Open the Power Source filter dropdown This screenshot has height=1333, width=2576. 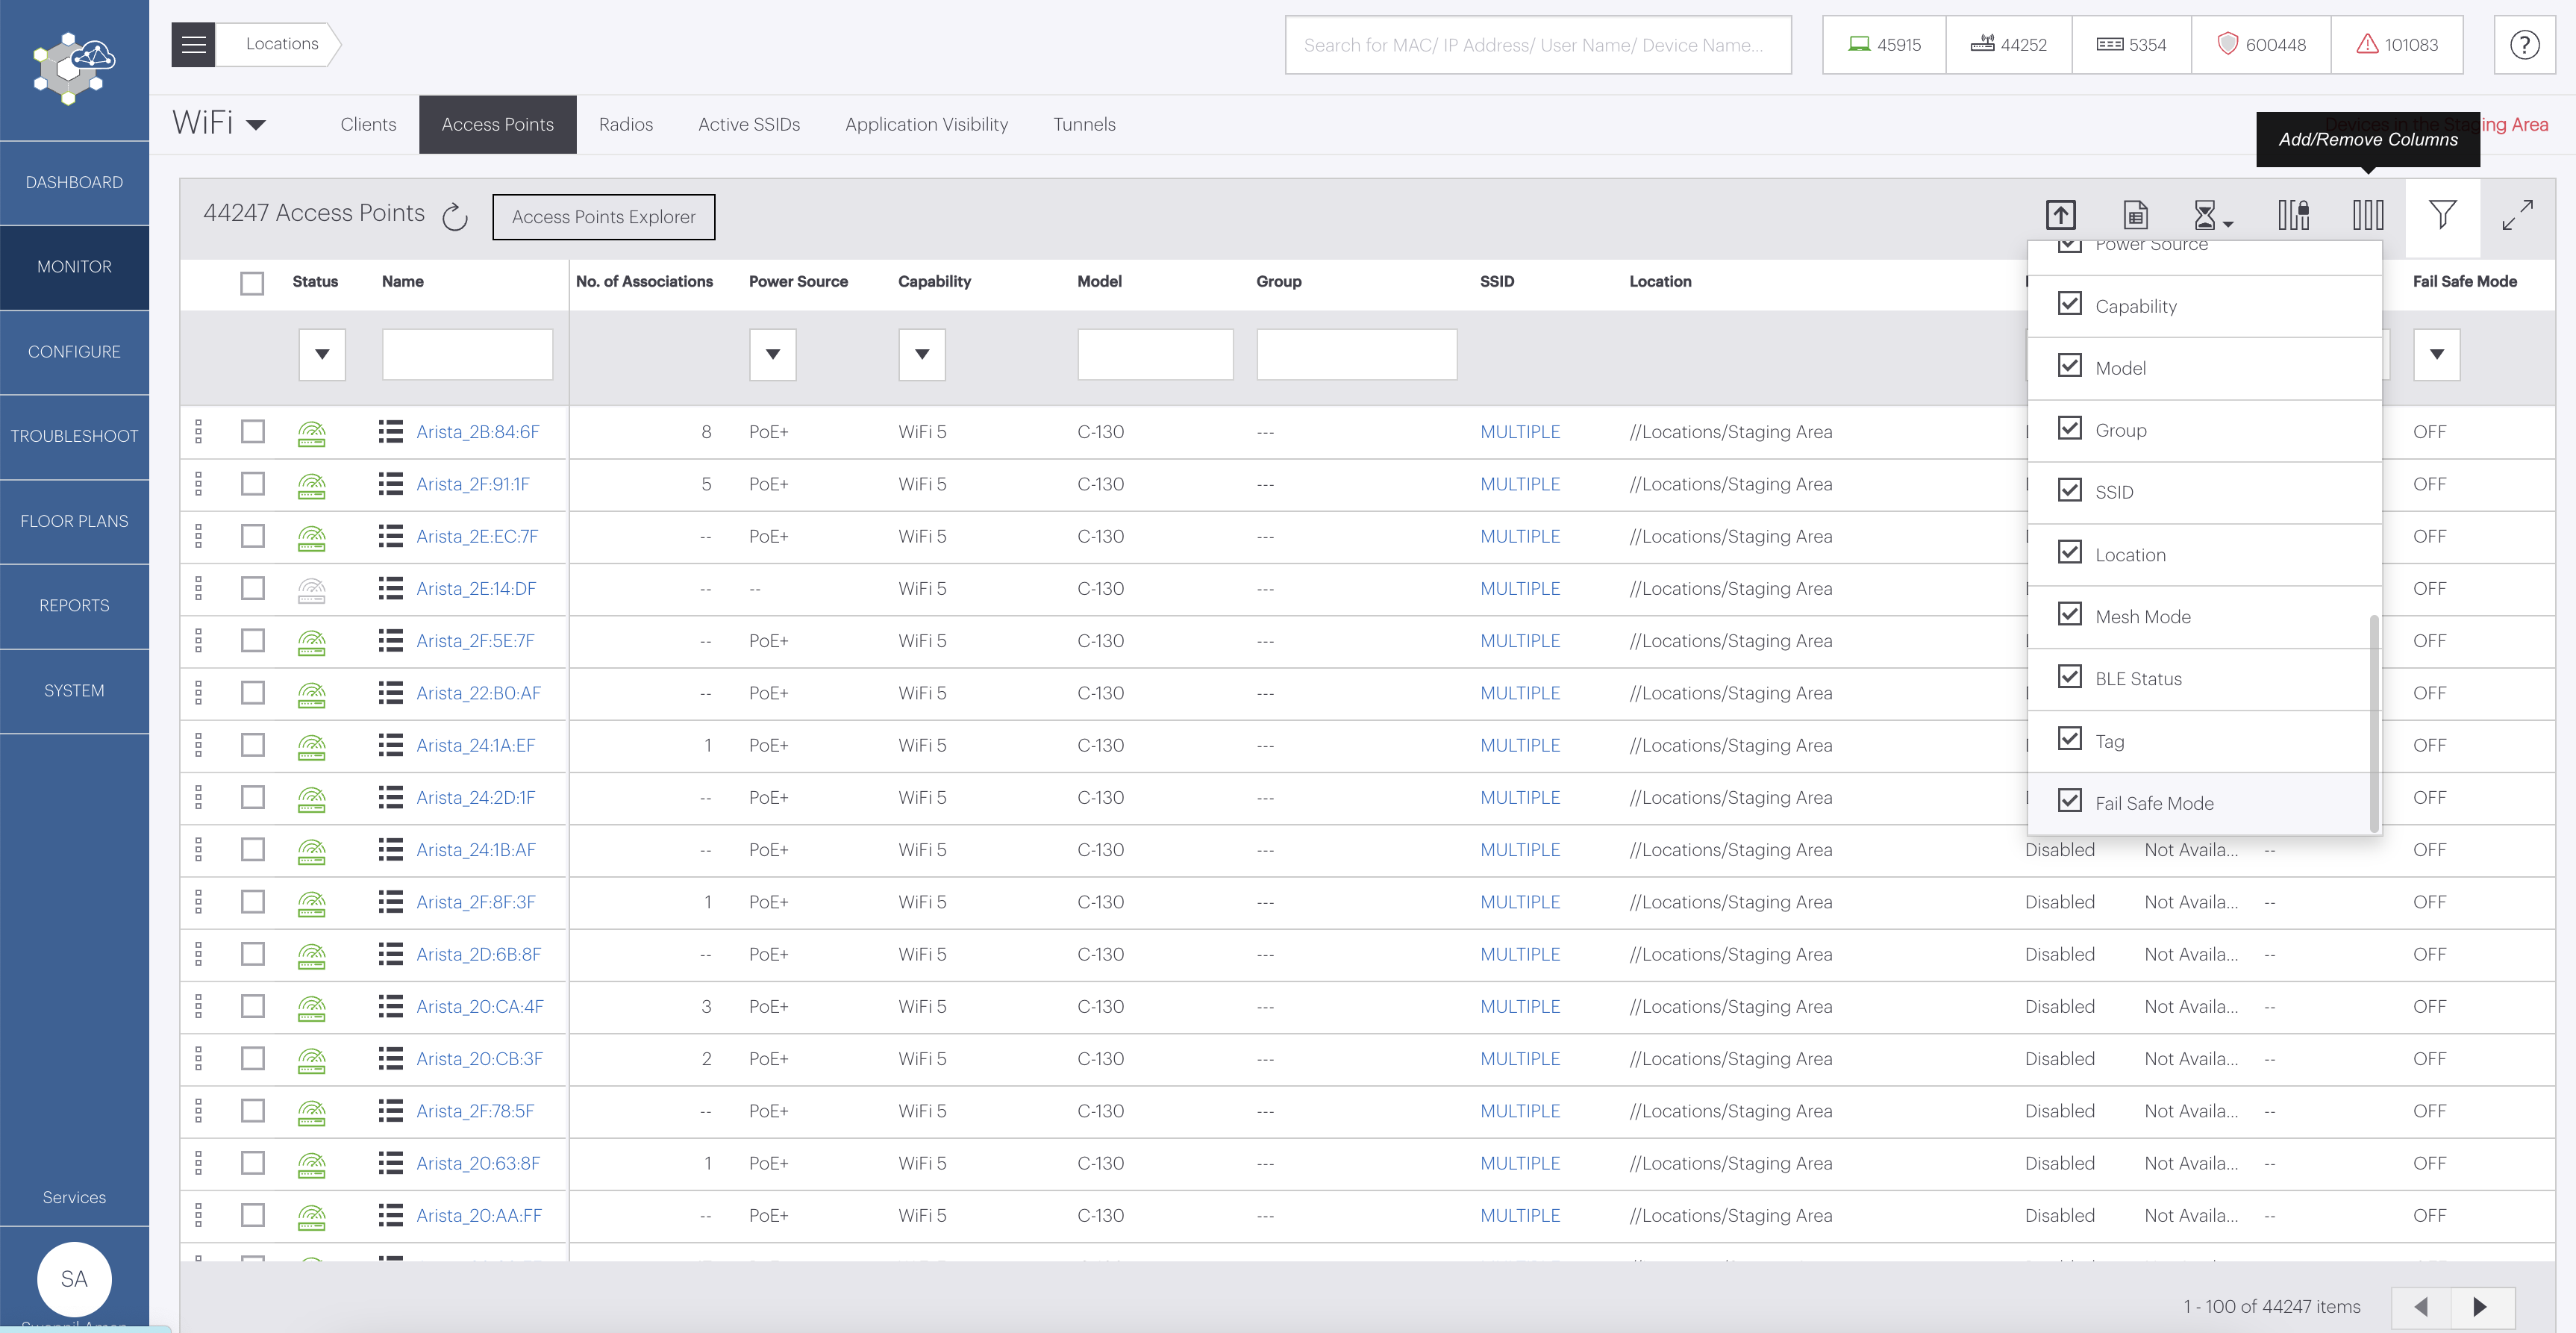pyautogui.click(x=772, y=354)
